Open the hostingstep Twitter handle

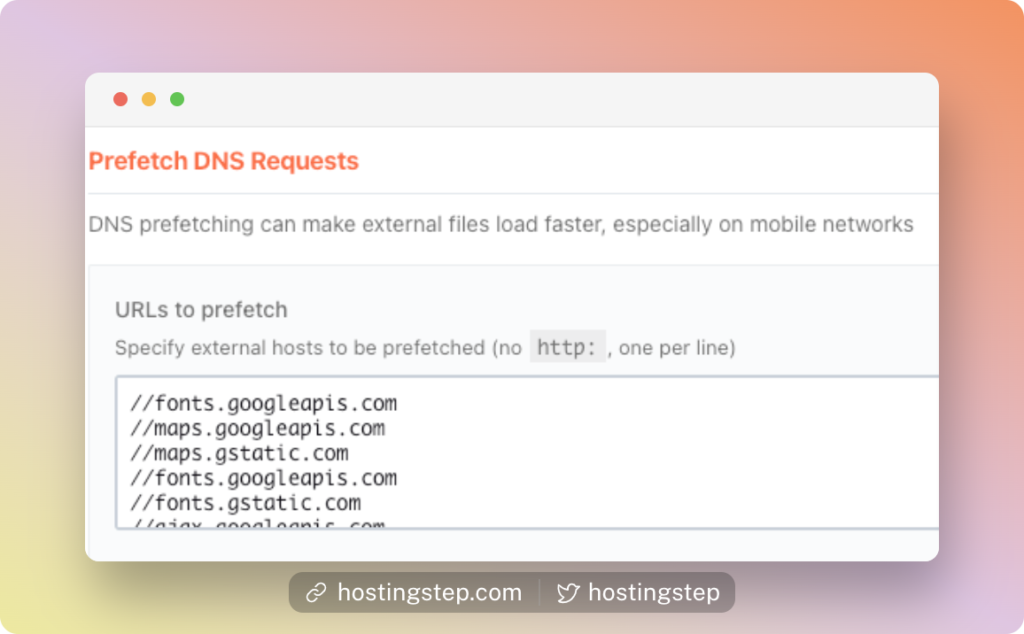tap(654, 592)
